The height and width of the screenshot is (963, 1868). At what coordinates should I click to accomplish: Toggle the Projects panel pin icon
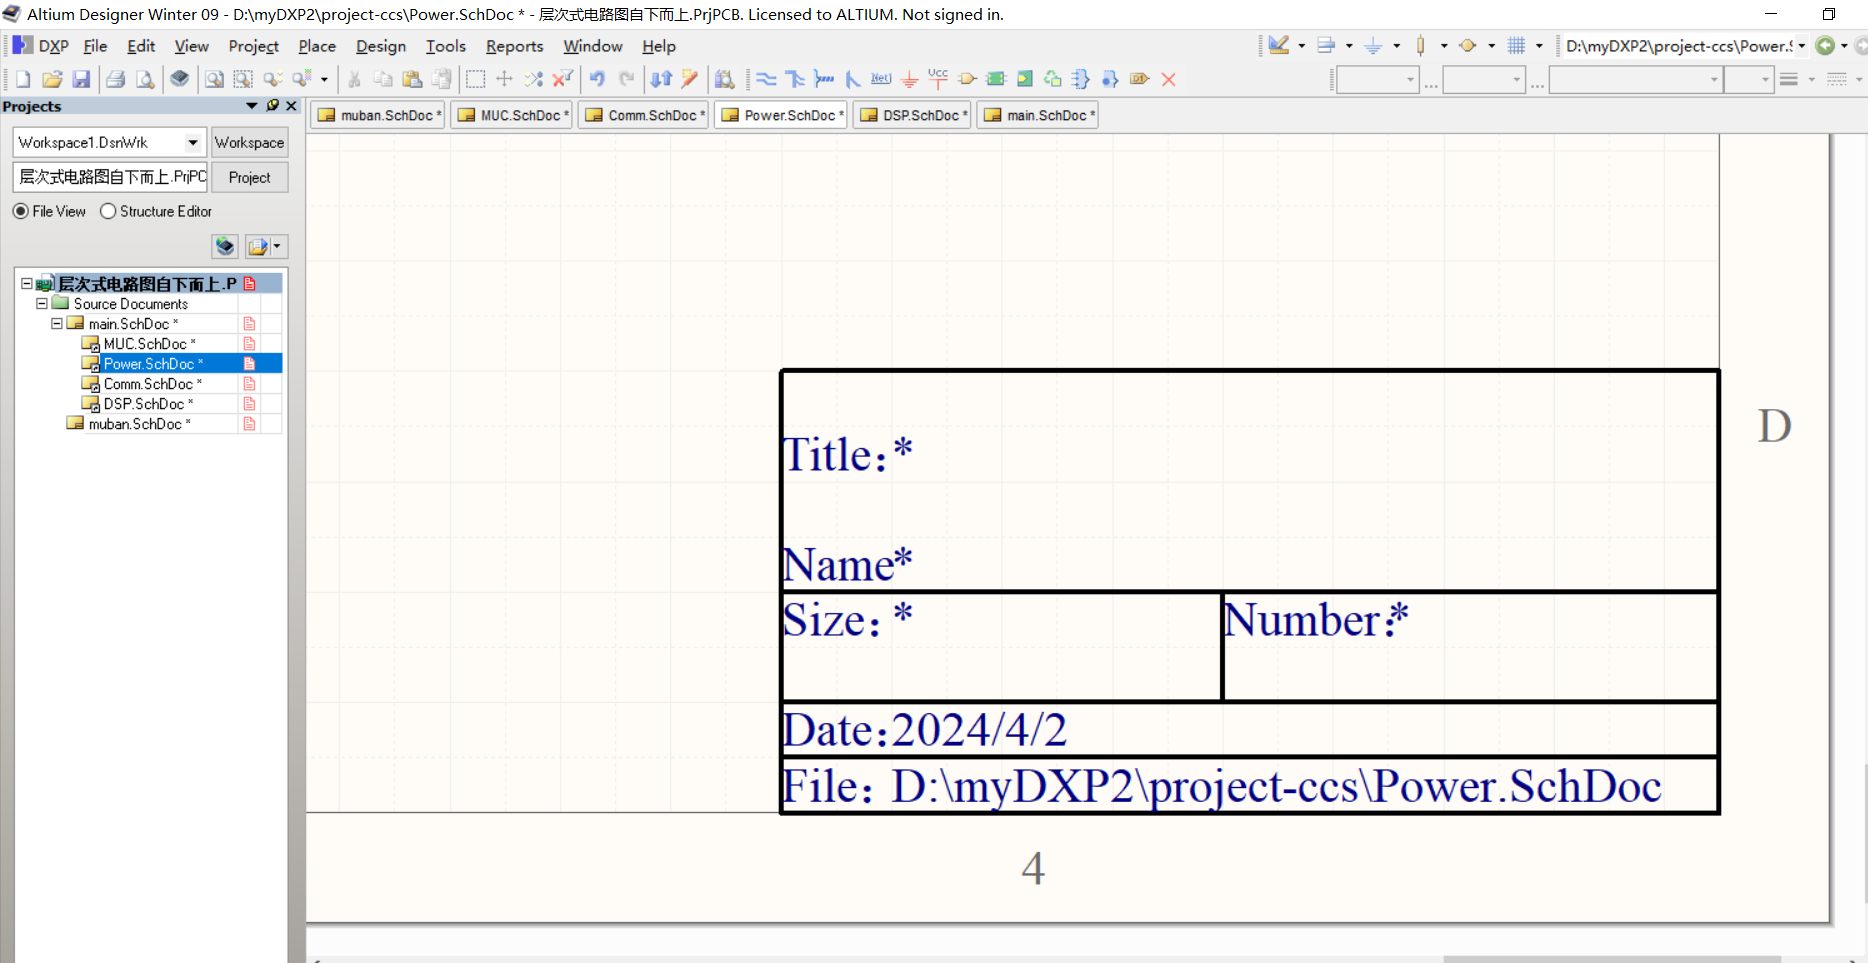[x=272, y=106]
